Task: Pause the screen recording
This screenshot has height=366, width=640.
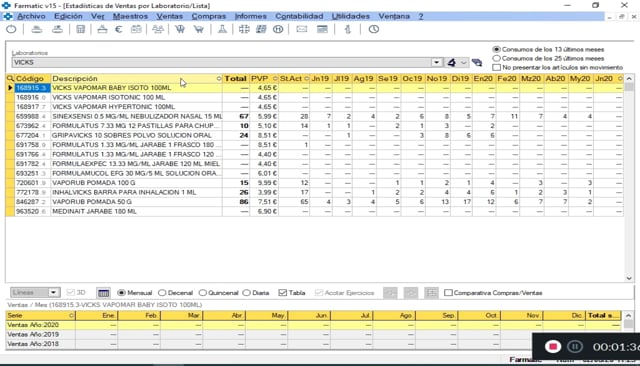Action: (575, 346)
